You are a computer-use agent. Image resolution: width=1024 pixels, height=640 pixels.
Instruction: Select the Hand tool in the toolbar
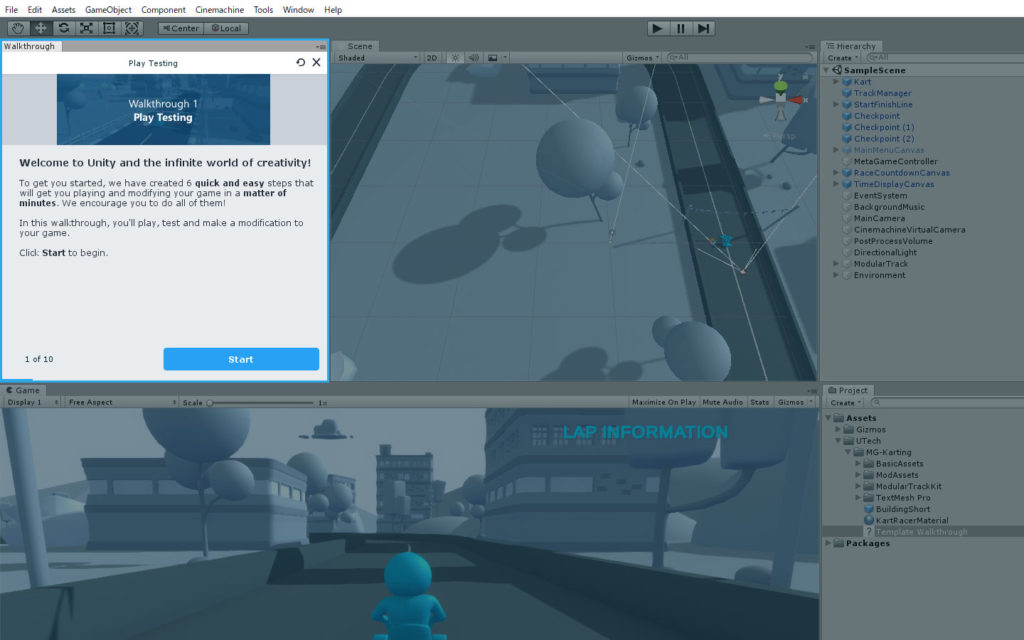coord(17,27)
